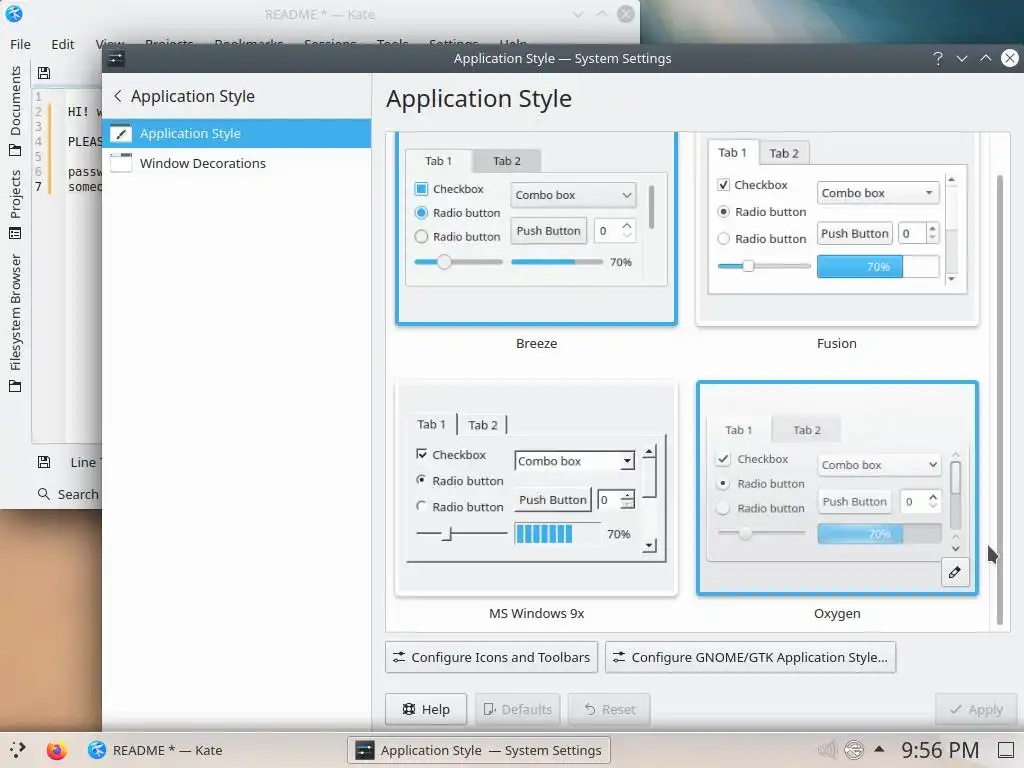
Task: Click the 70% progress bar in Fusion preview
Action: click(x=878, y=266)
